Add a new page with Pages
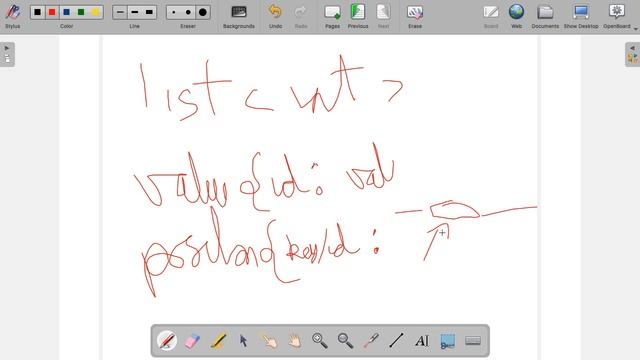This screenshot has height=360, width=640. point(332,16)
